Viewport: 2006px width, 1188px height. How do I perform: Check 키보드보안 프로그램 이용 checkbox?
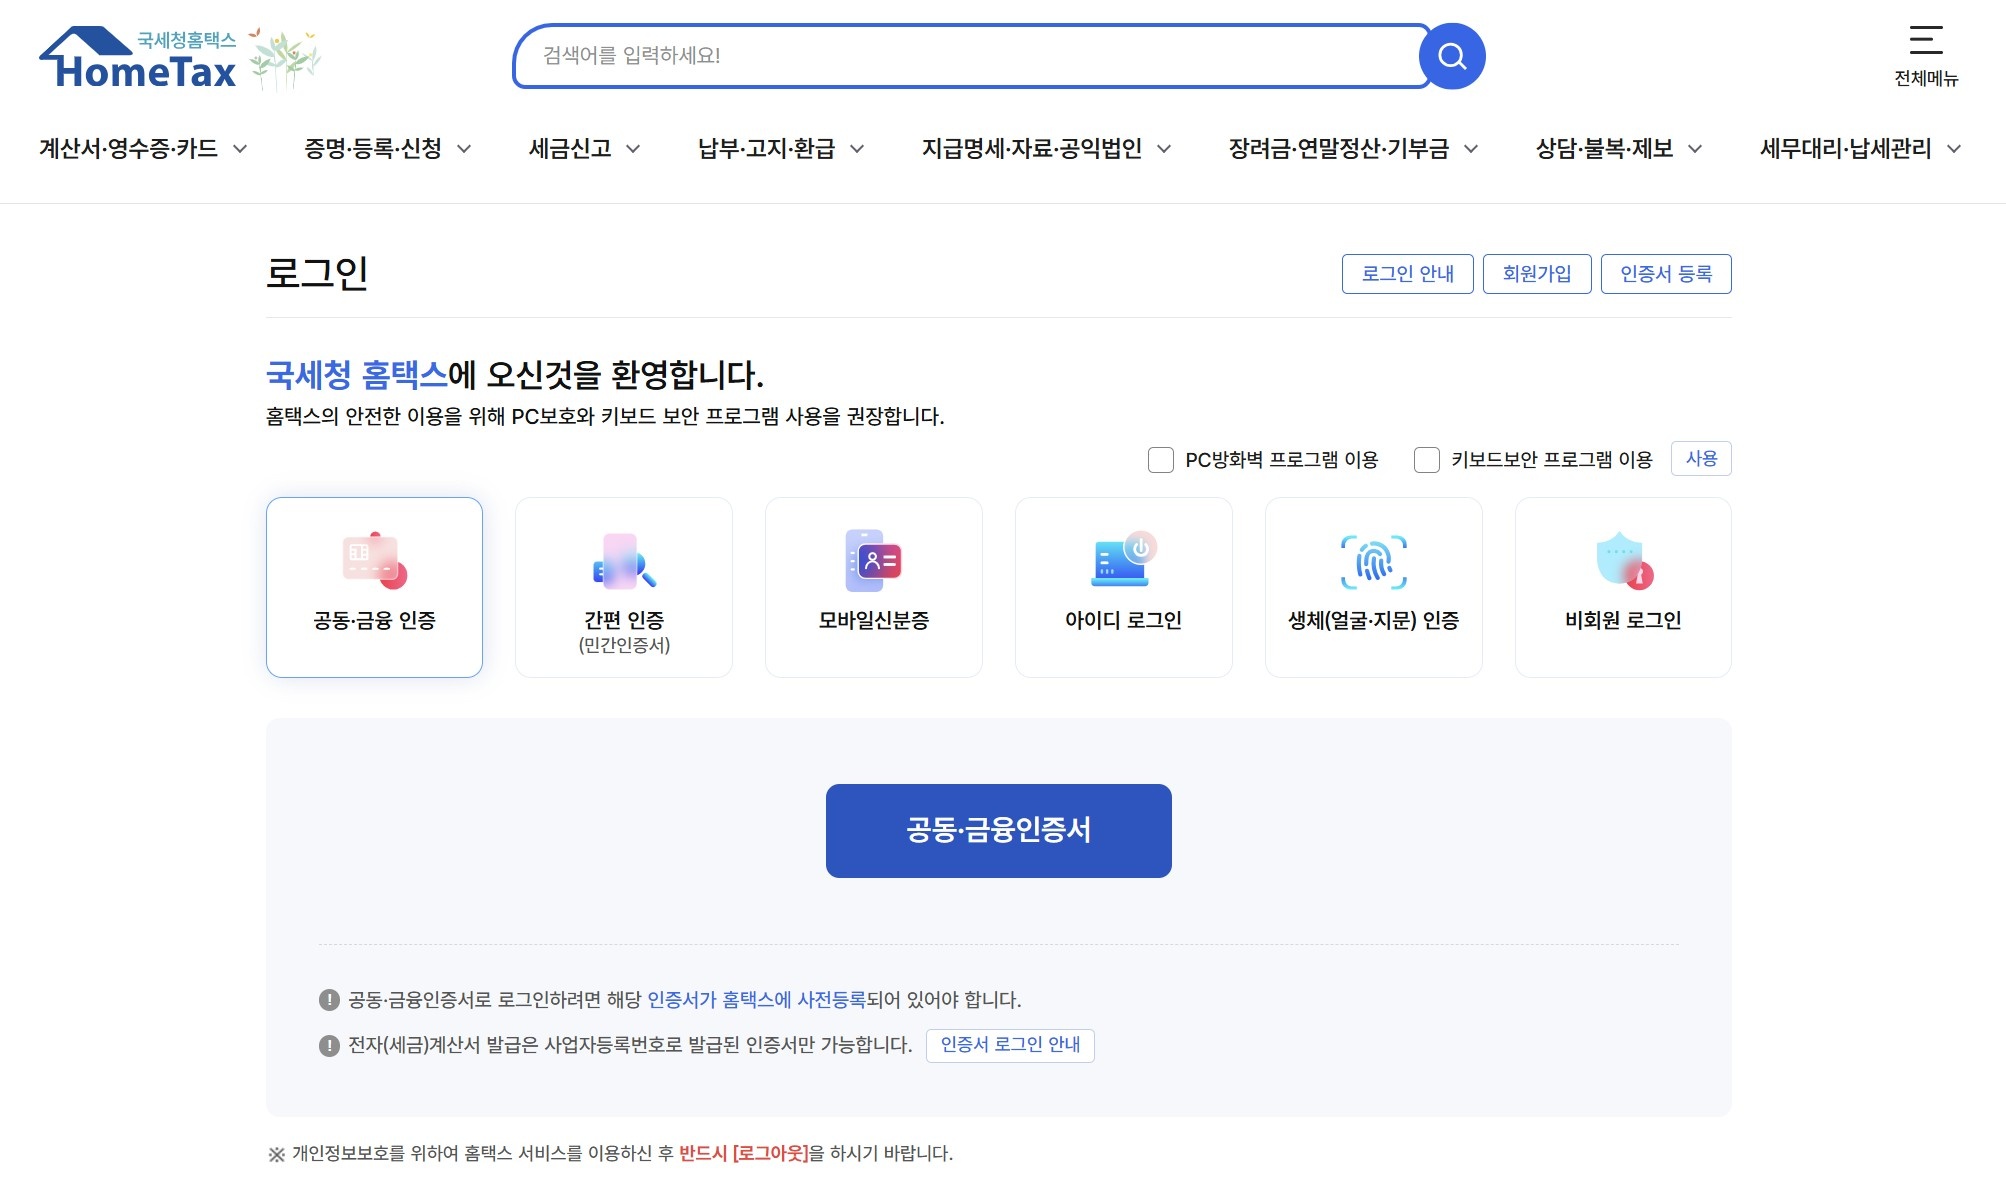1427,460
